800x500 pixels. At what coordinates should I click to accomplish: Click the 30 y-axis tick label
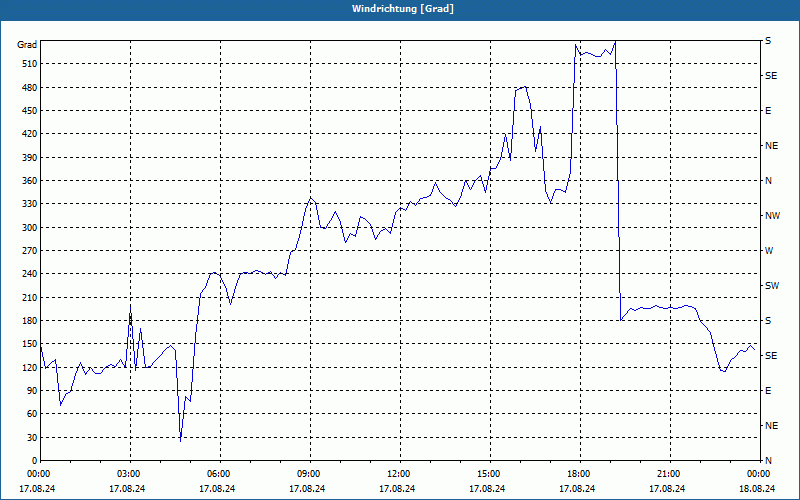(31, 437)
